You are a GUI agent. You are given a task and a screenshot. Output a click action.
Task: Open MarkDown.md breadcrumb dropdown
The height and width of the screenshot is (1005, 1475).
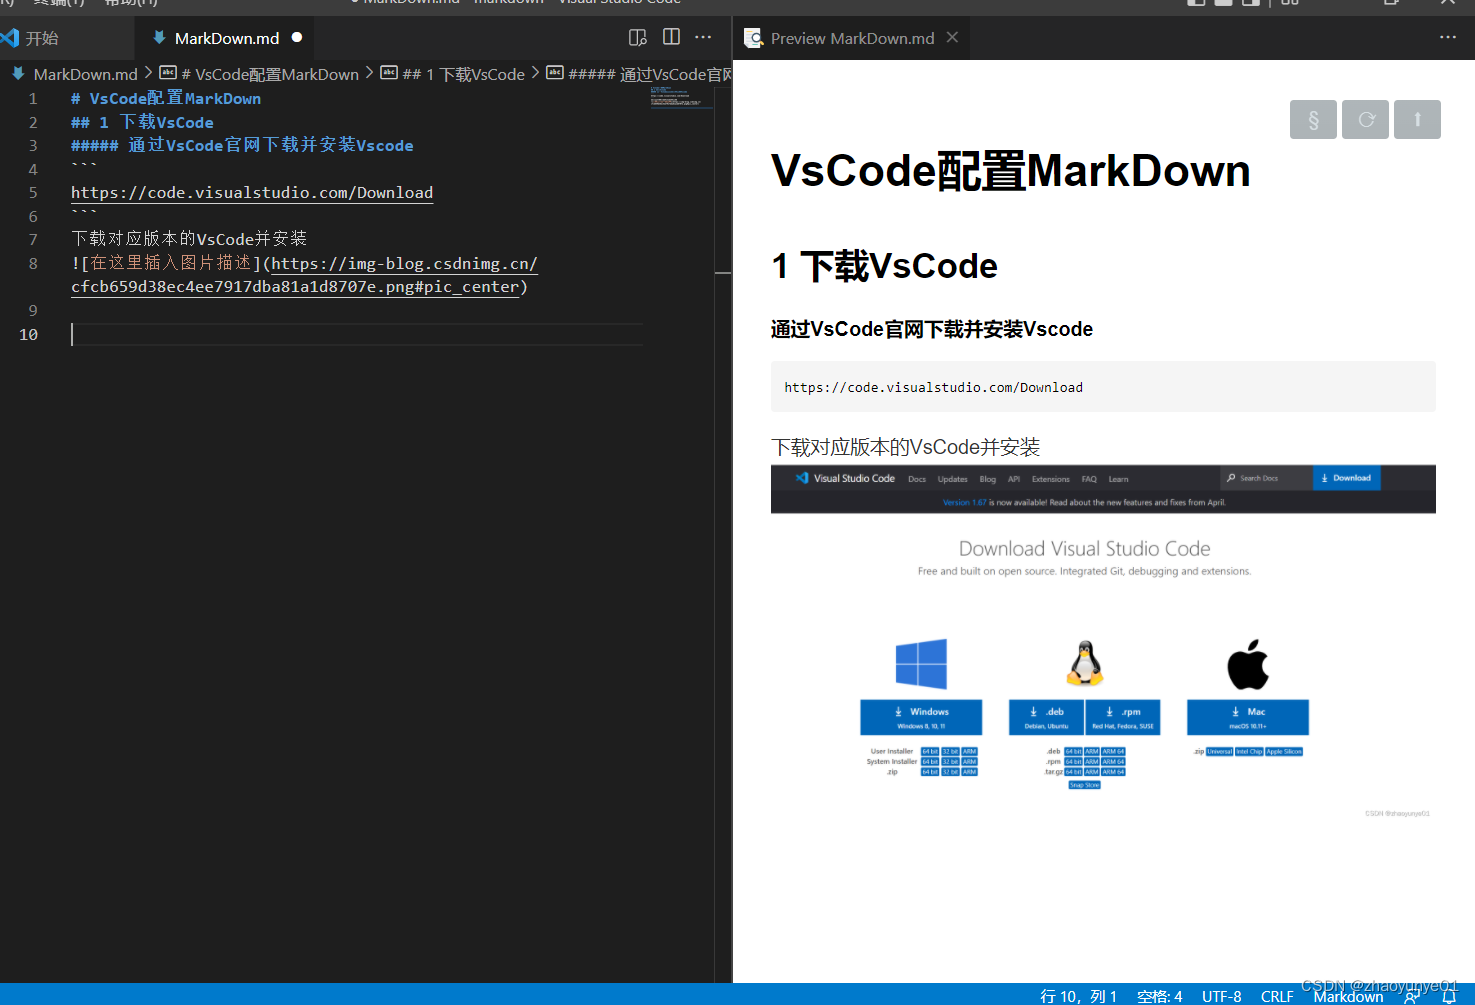click(75, 74)
